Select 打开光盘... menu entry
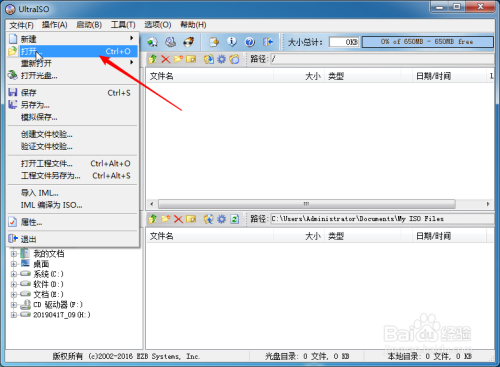The image size is (500, 367). tap(72, 76)
